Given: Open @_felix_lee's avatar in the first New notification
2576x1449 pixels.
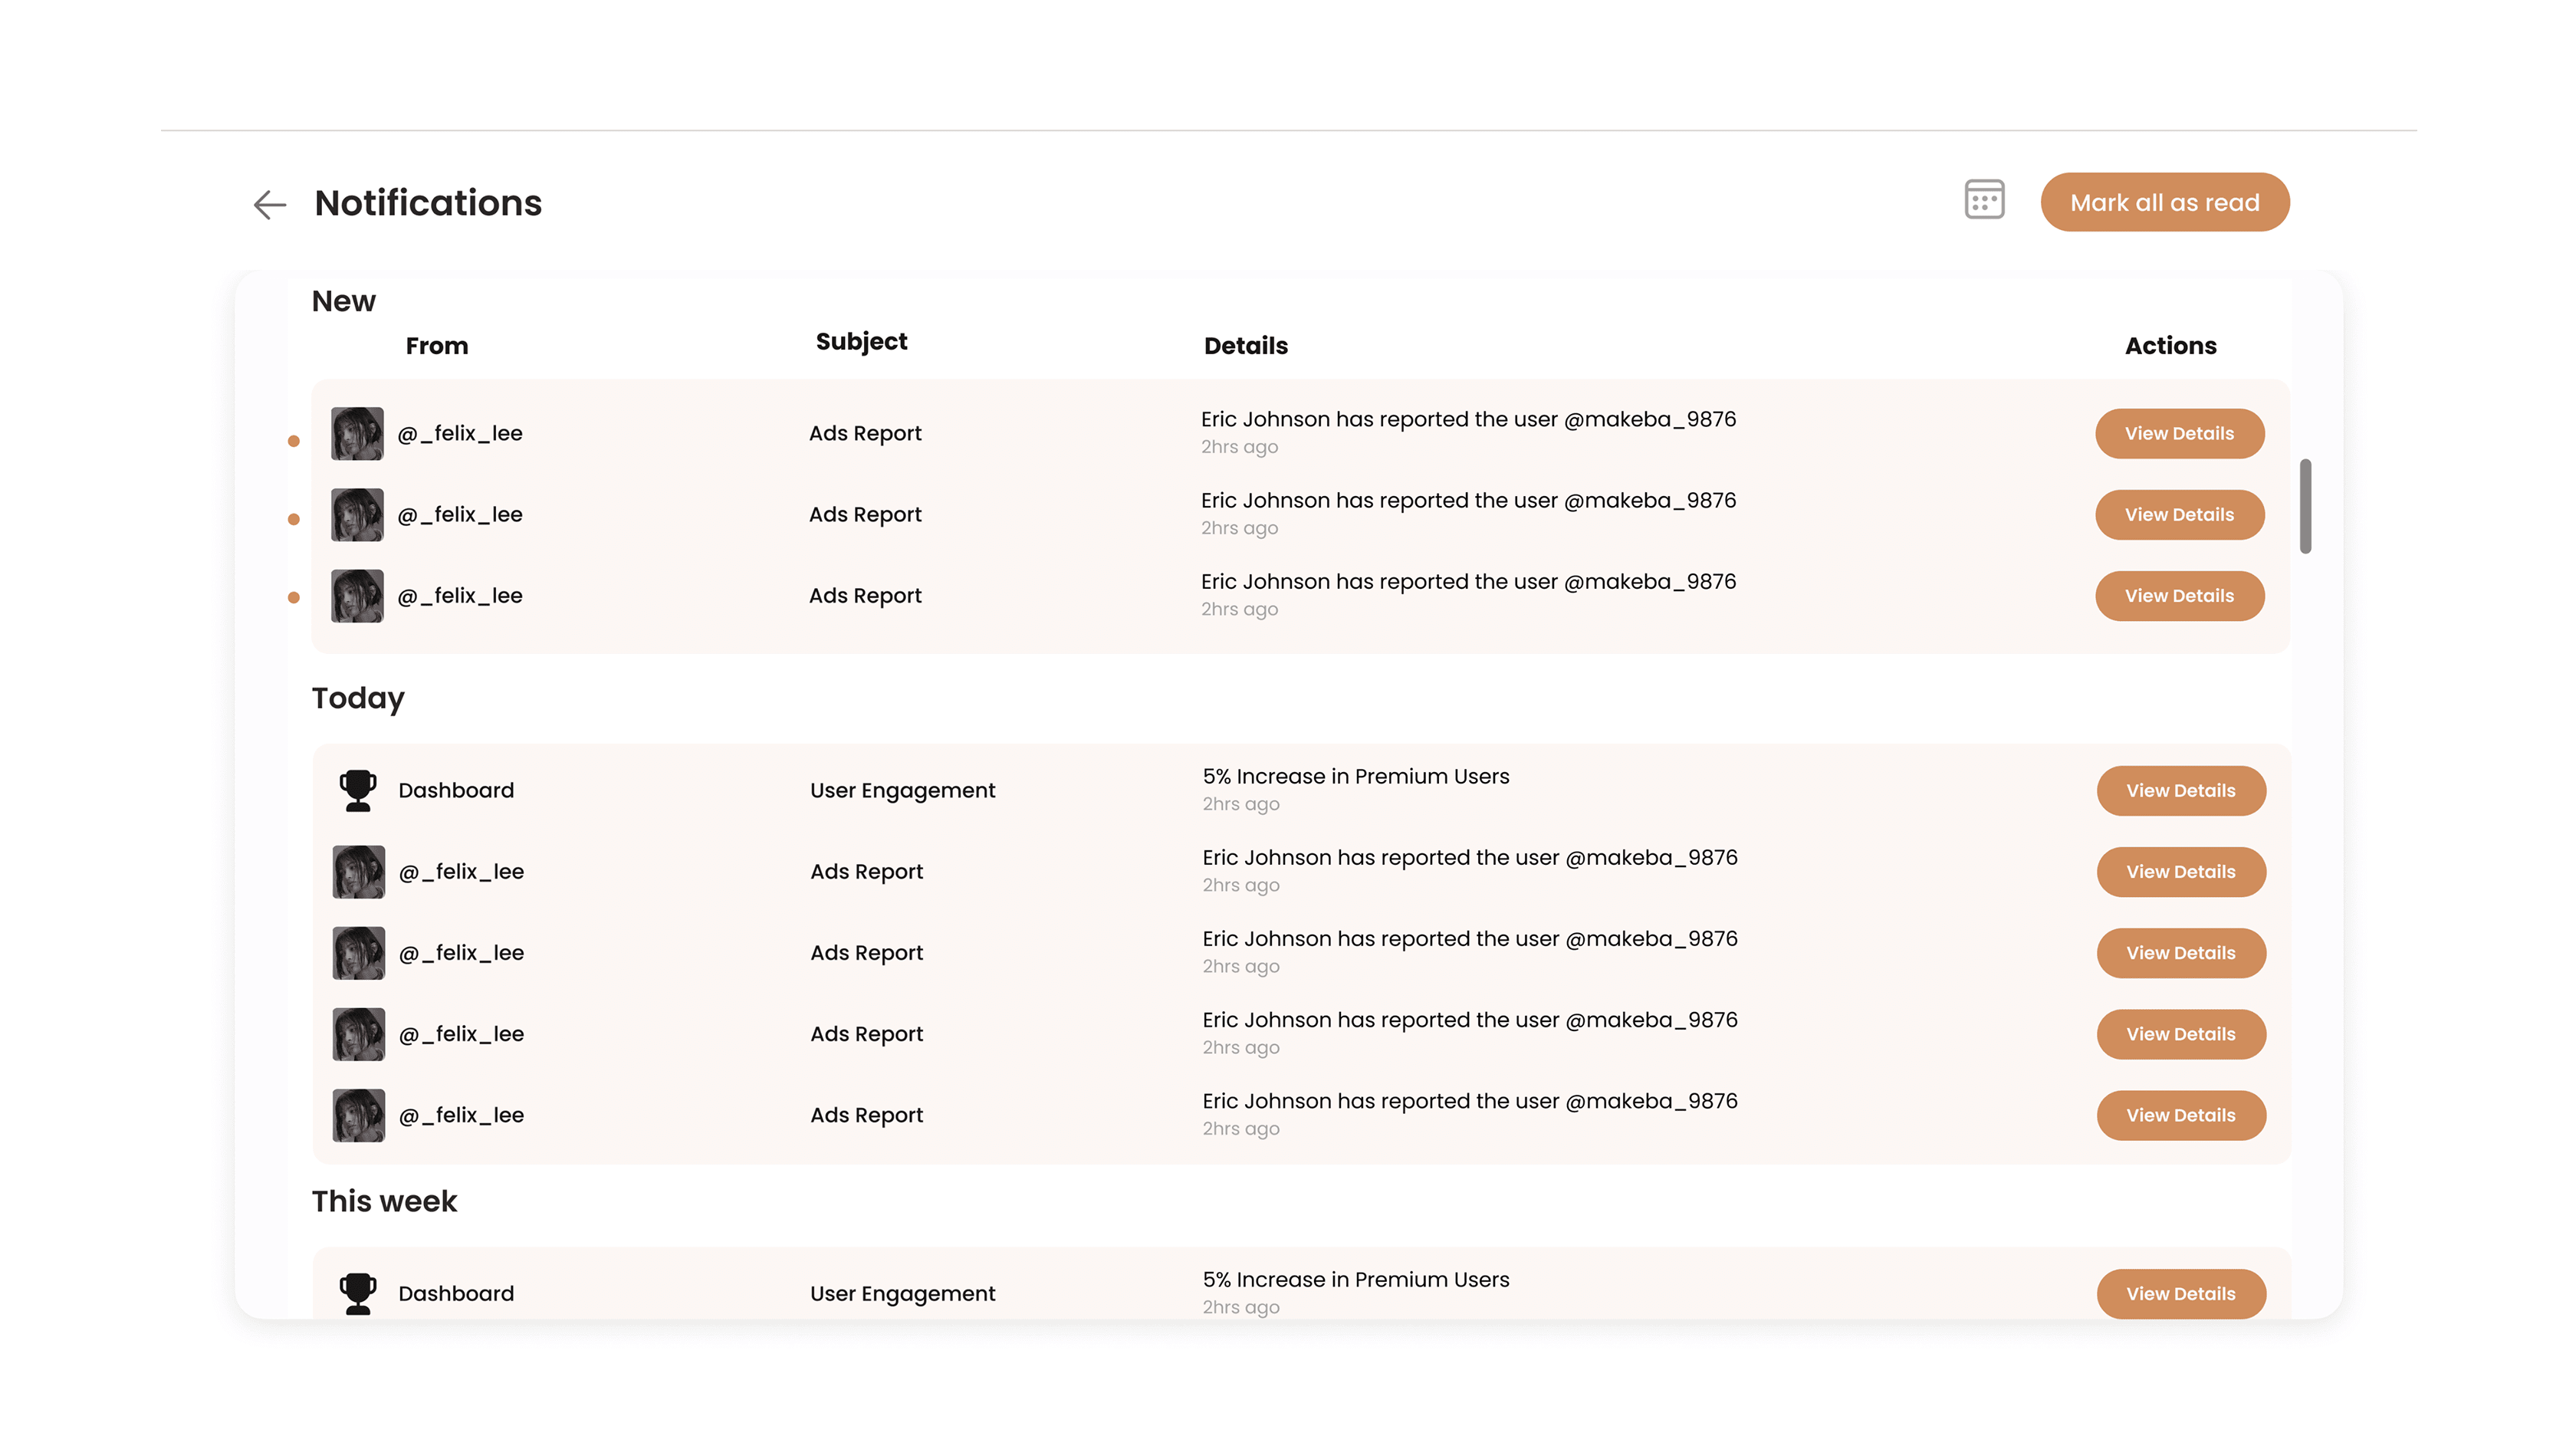Looking at the screenshot, I should point(357,433).
